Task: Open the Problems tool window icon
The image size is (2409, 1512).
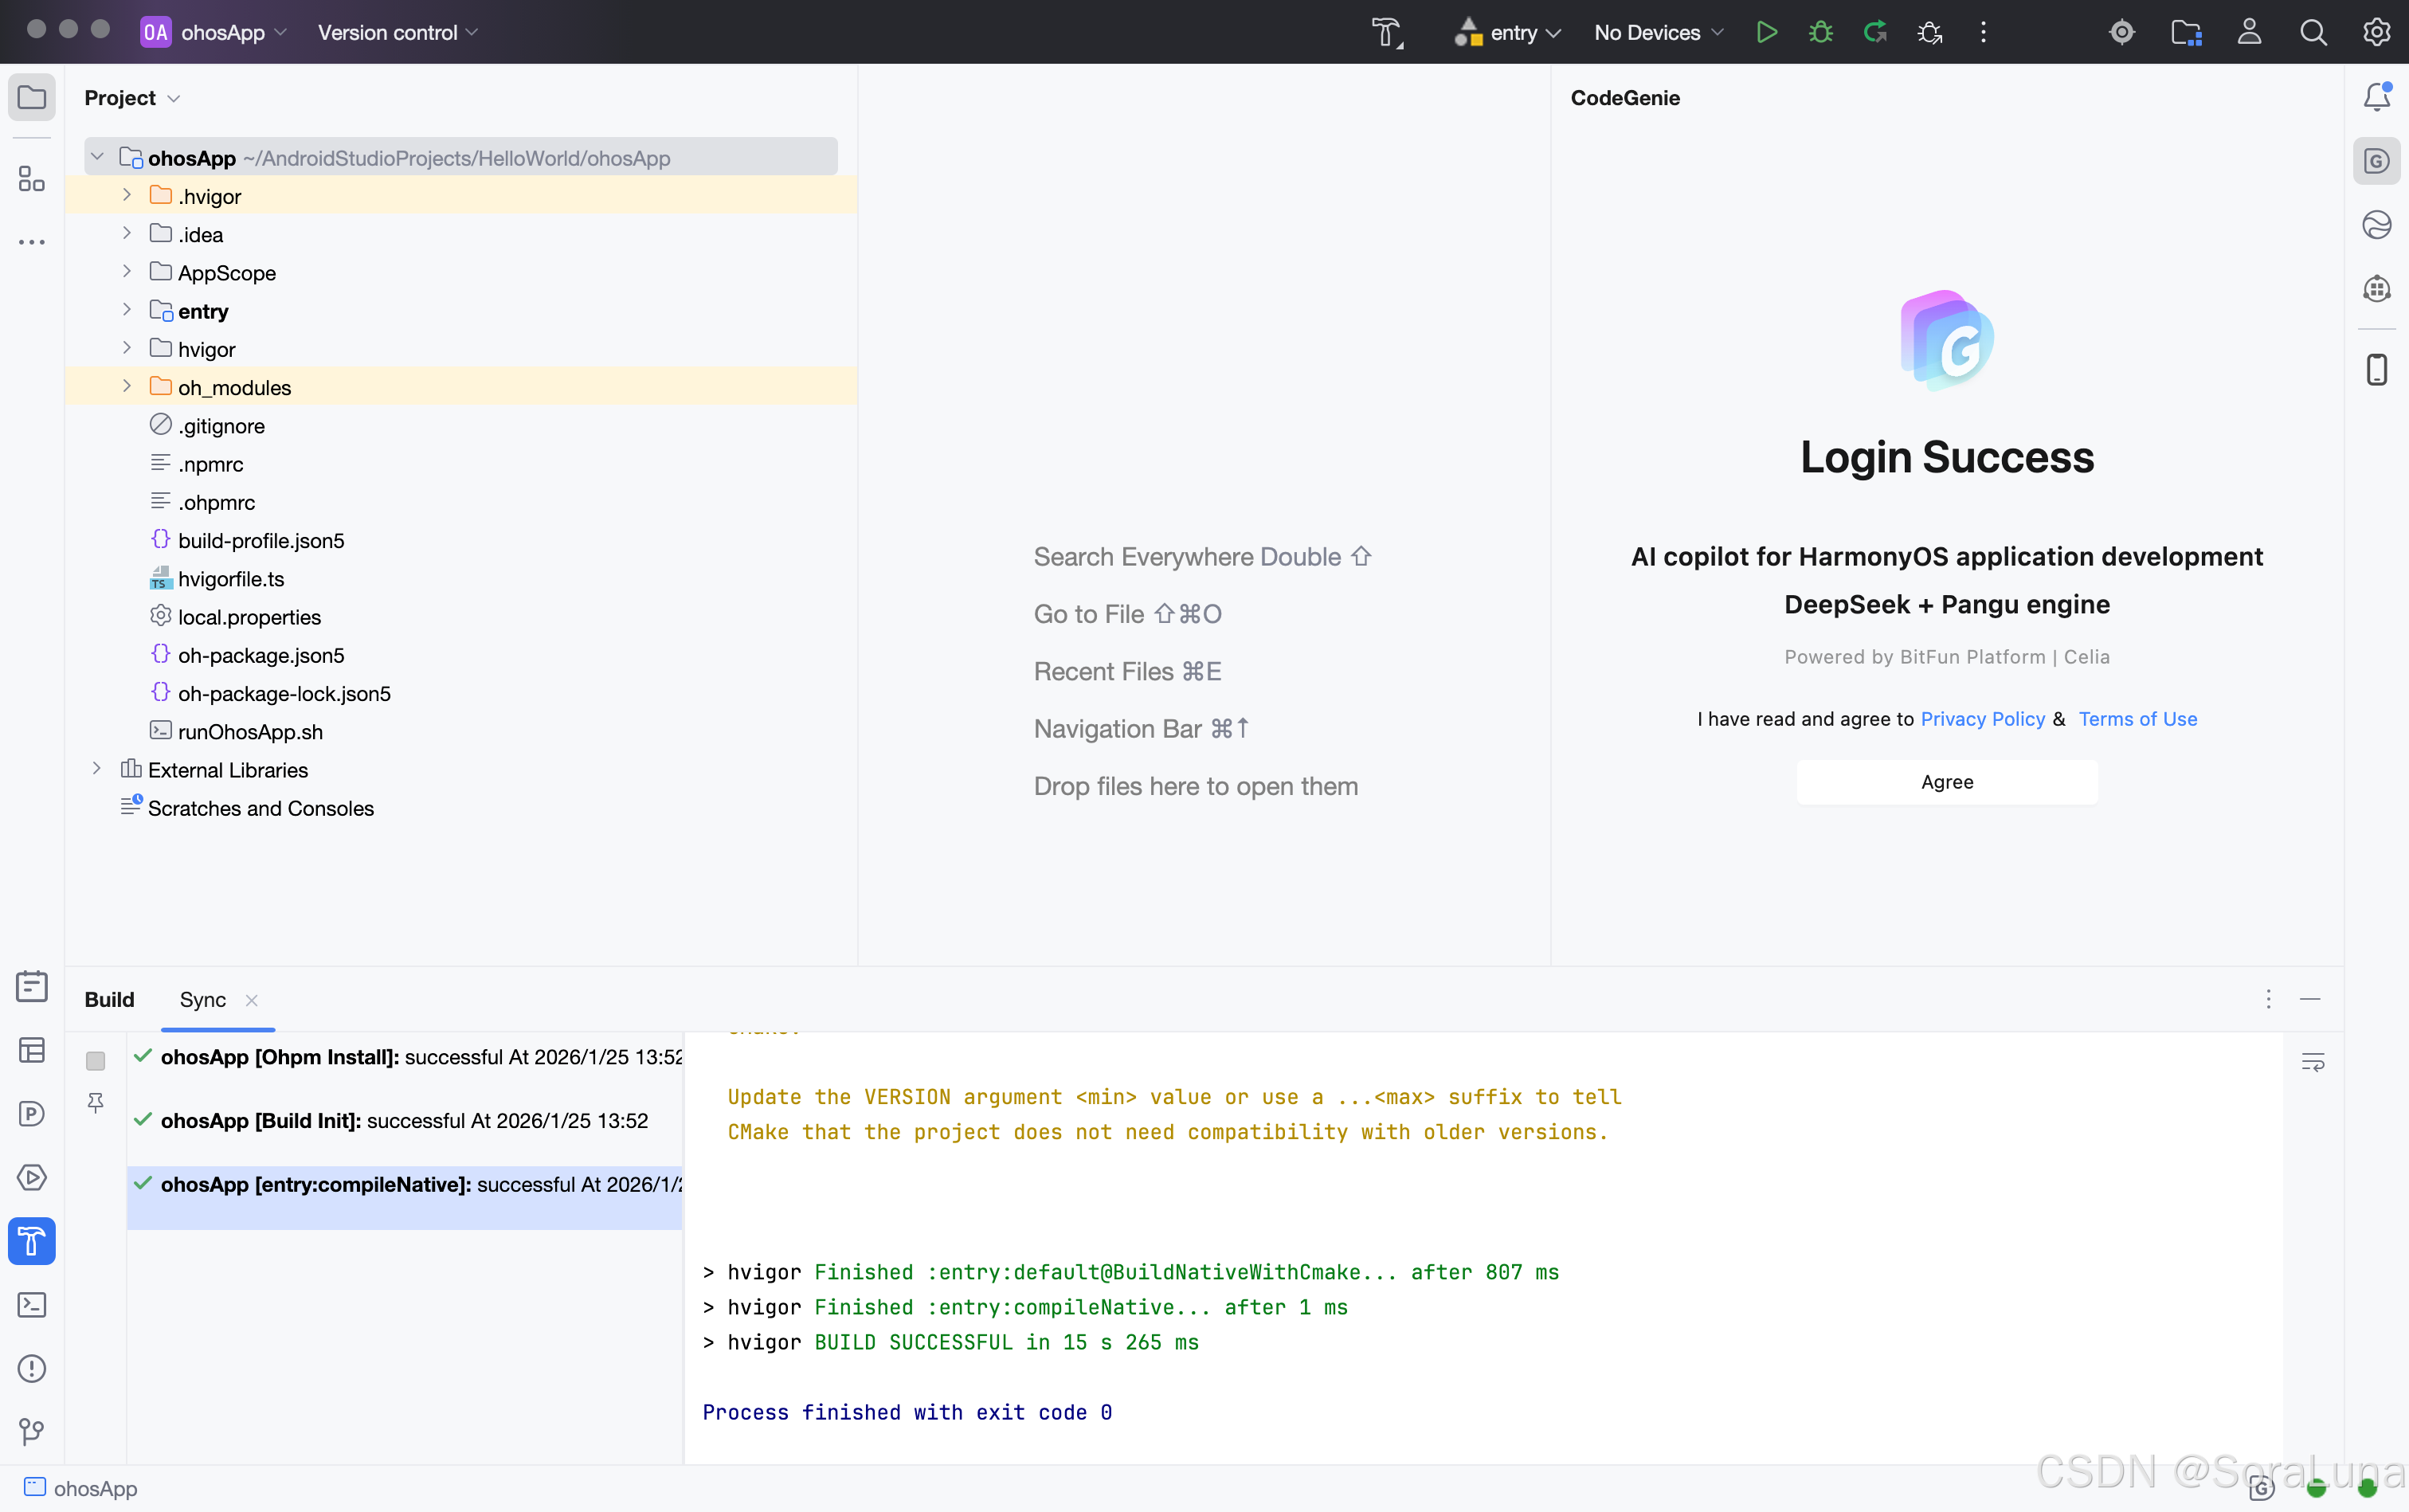Action: [x=32, y=1368]
